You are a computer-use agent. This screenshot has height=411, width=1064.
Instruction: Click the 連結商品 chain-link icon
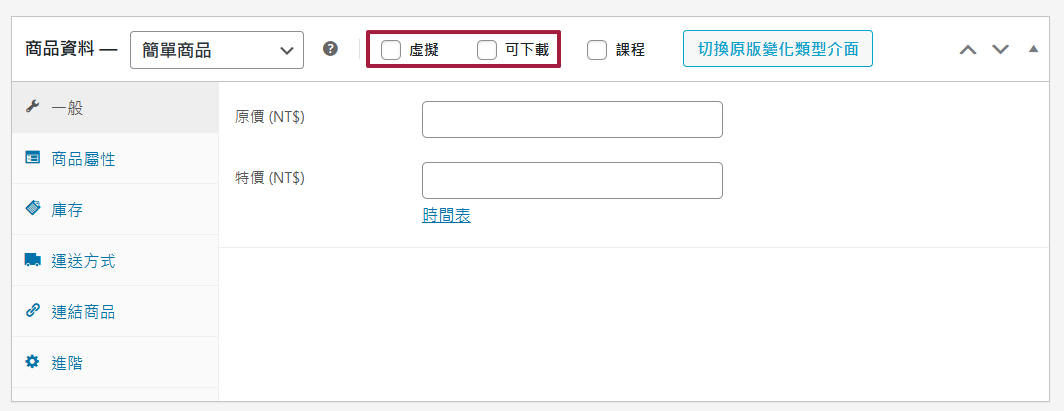[x=32, y=311]
